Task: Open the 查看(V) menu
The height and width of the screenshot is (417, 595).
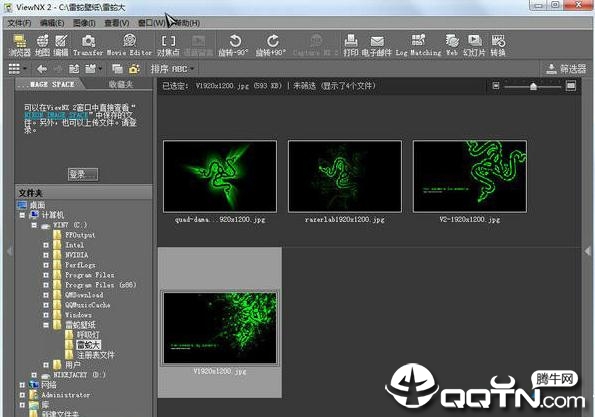Action: (116, 23)
